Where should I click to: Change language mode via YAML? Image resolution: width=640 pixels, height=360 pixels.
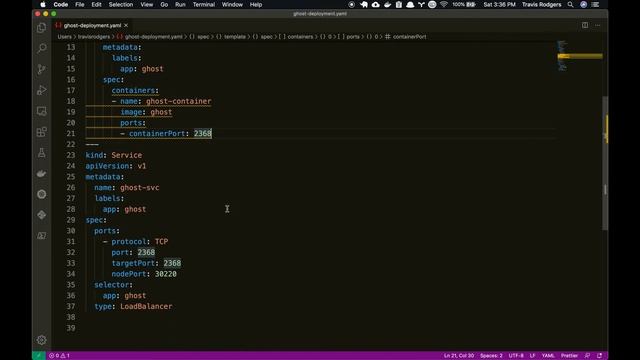[x=548, y=356]
